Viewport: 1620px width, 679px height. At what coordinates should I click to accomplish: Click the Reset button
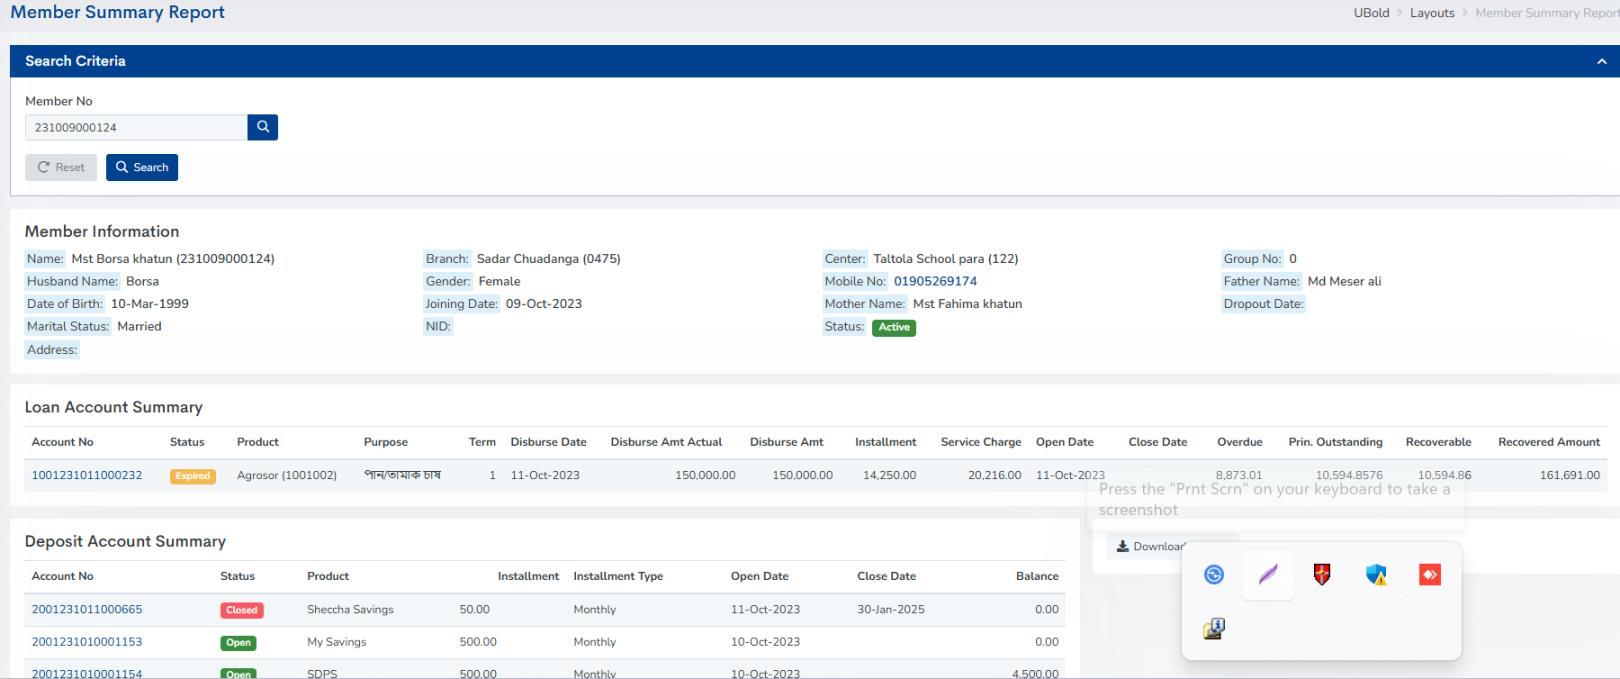point(61,167)
